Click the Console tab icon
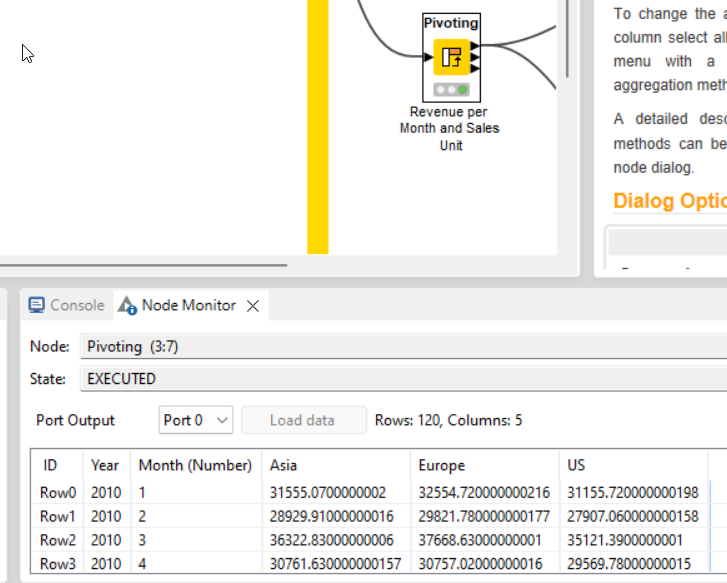 pos(37,305)
